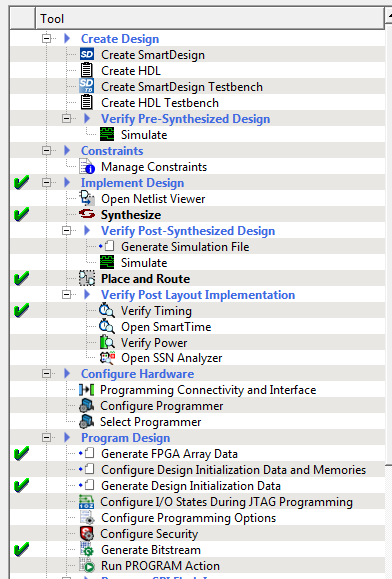Image resolution: width=392 pixels, height=579 pixels.
Task: Click the Manage Constraints document icon
Action: point(87,167)
